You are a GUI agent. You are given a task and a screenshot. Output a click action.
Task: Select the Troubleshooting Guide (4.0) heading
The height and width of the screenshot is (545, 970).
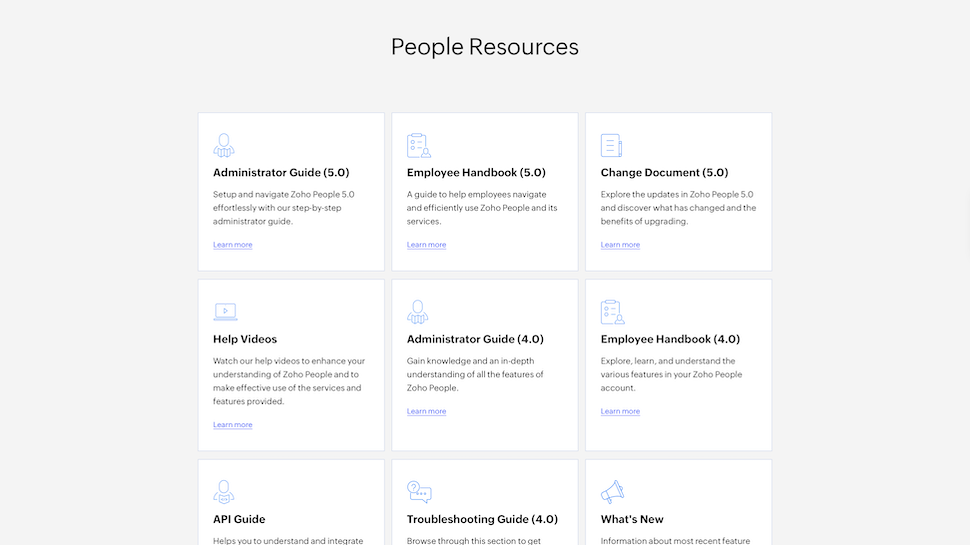(x=482, y=519)
